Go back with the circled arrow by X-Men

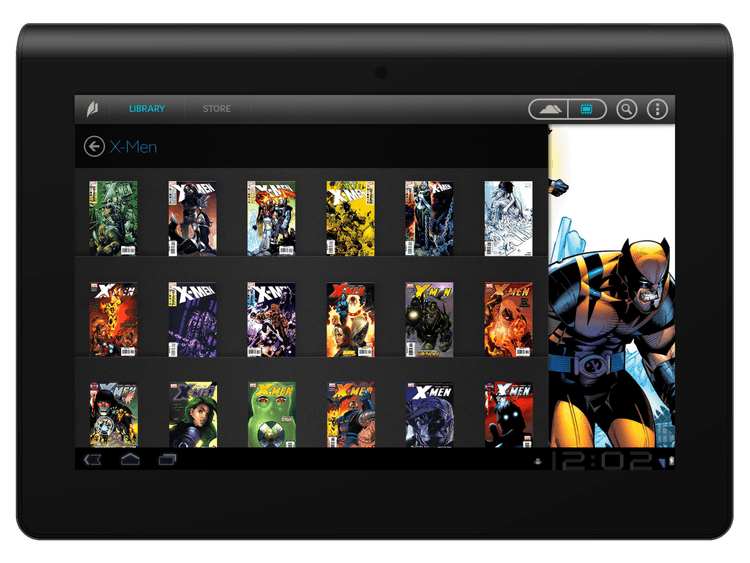tap(94, 146)
